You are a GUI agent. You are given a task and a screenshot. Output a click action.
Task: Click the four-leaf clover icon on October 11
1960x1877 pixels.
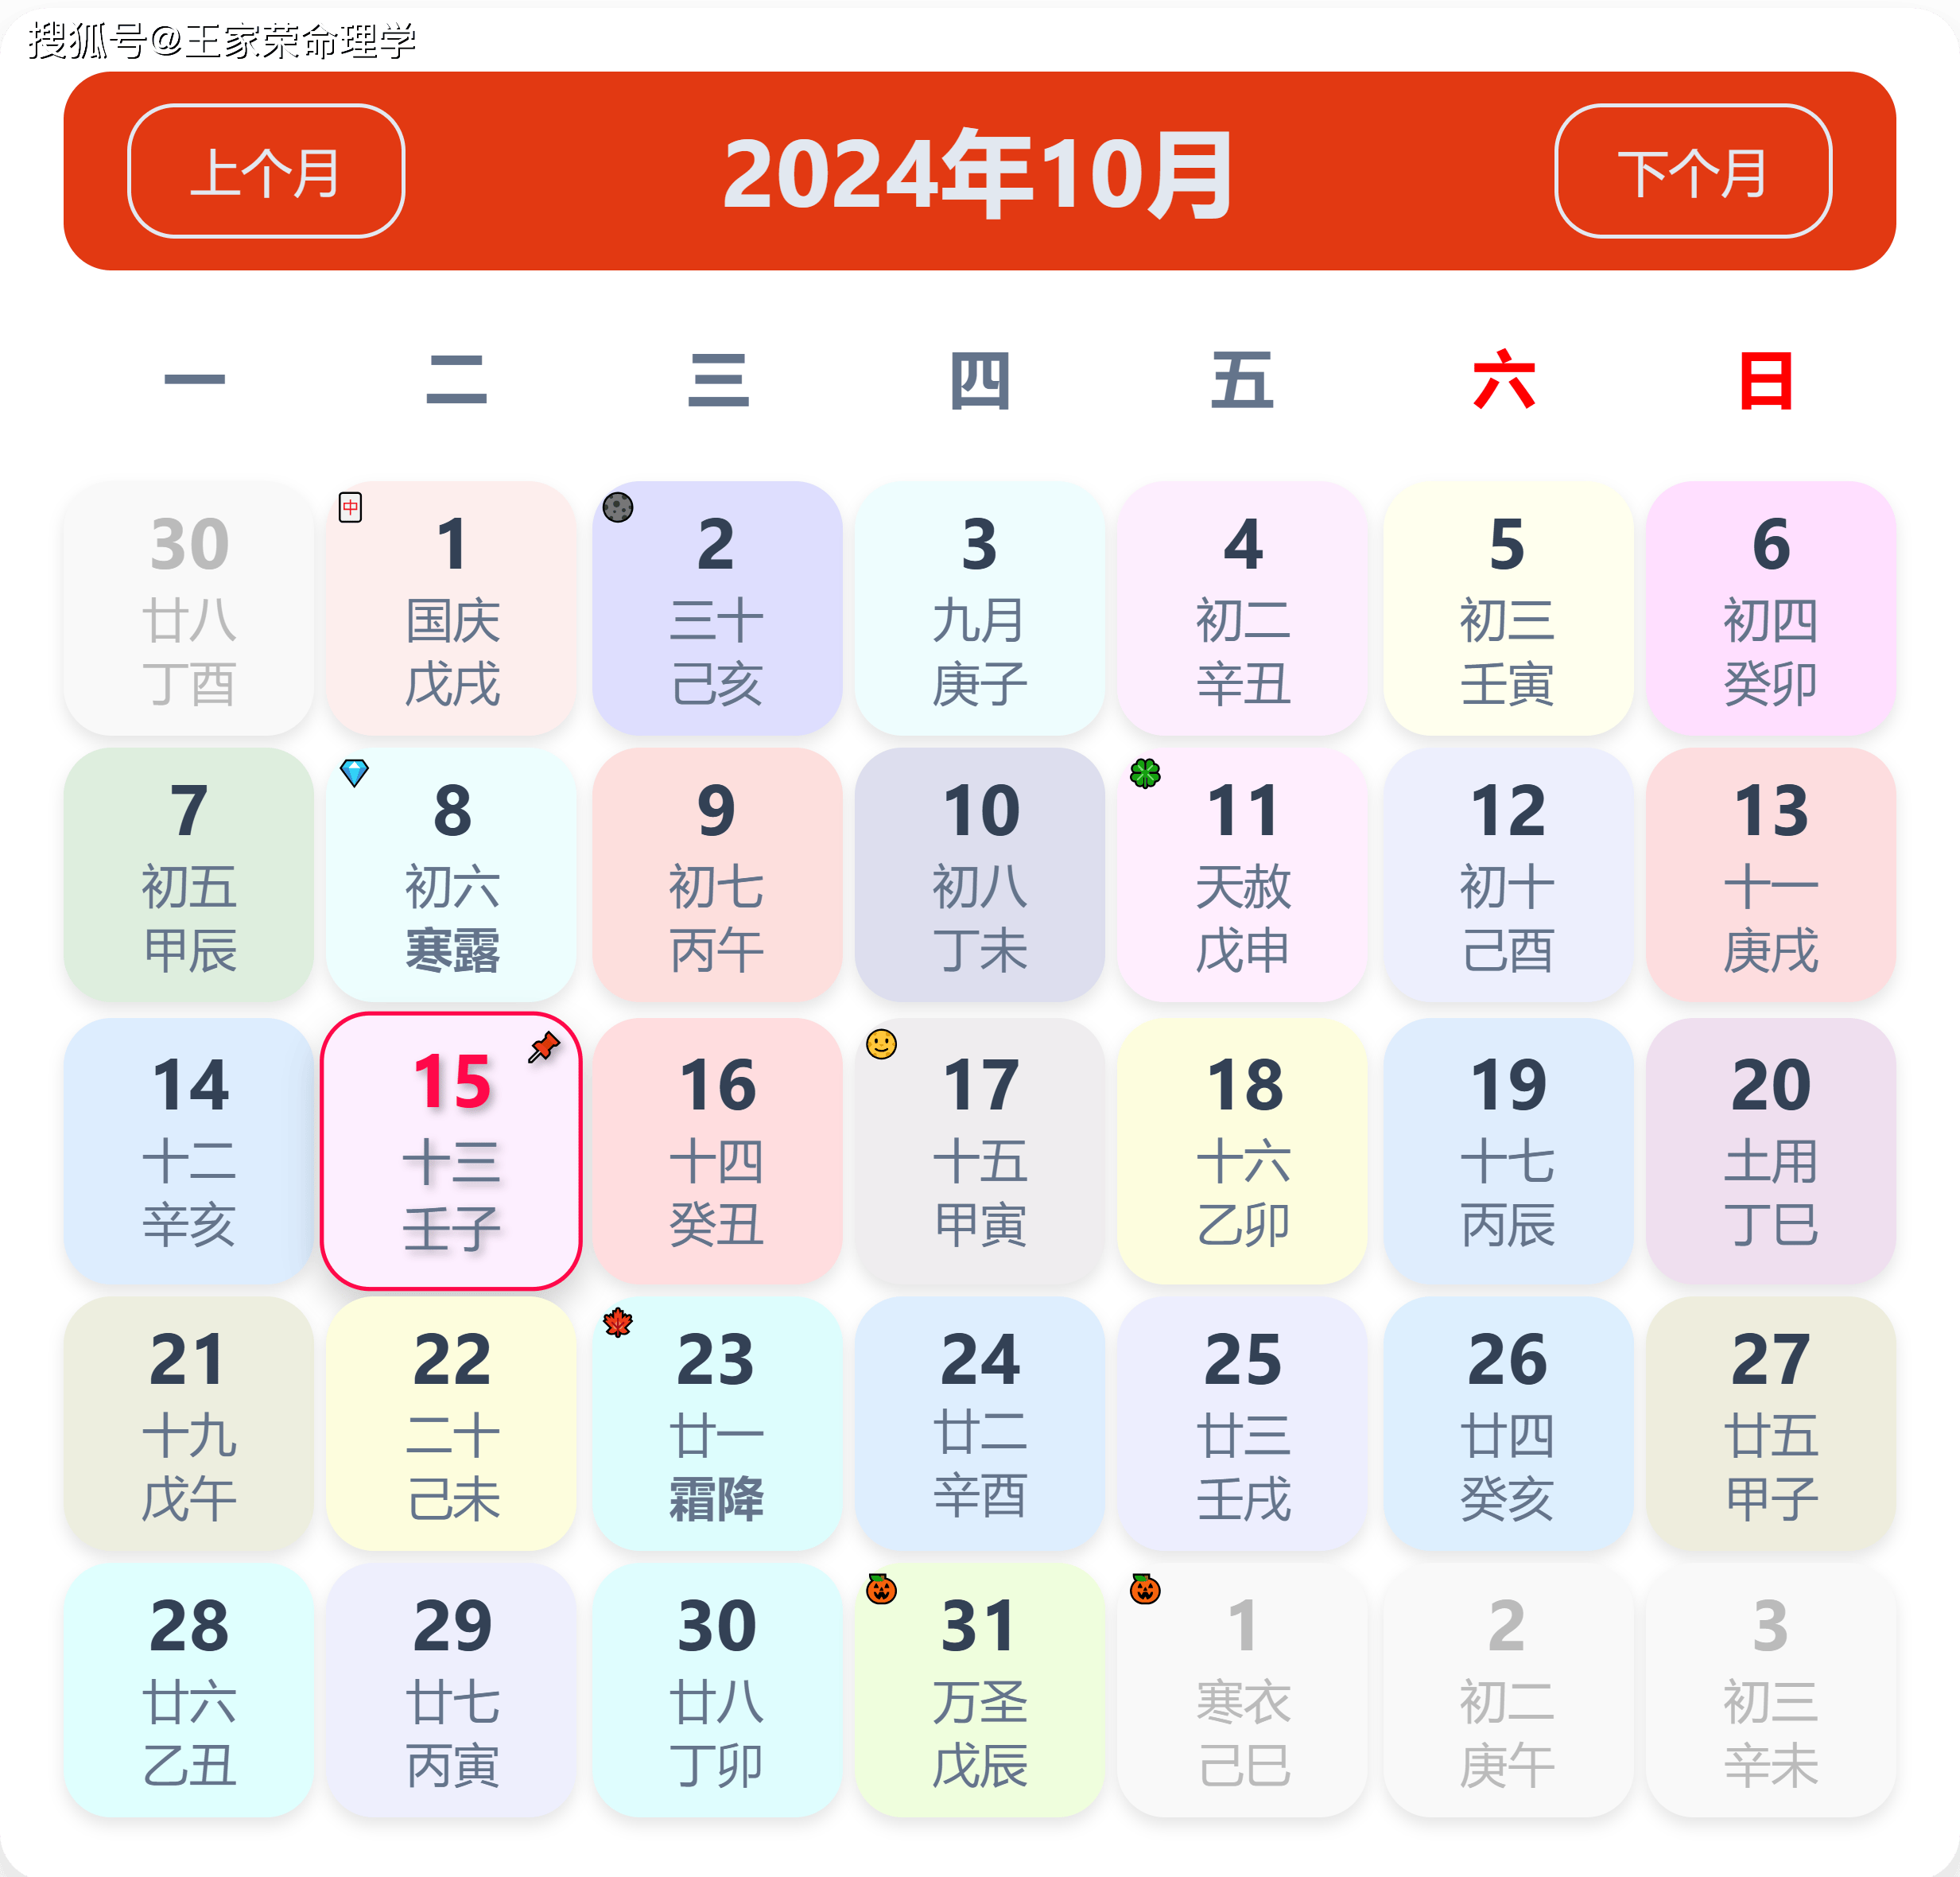point(1145,772)
